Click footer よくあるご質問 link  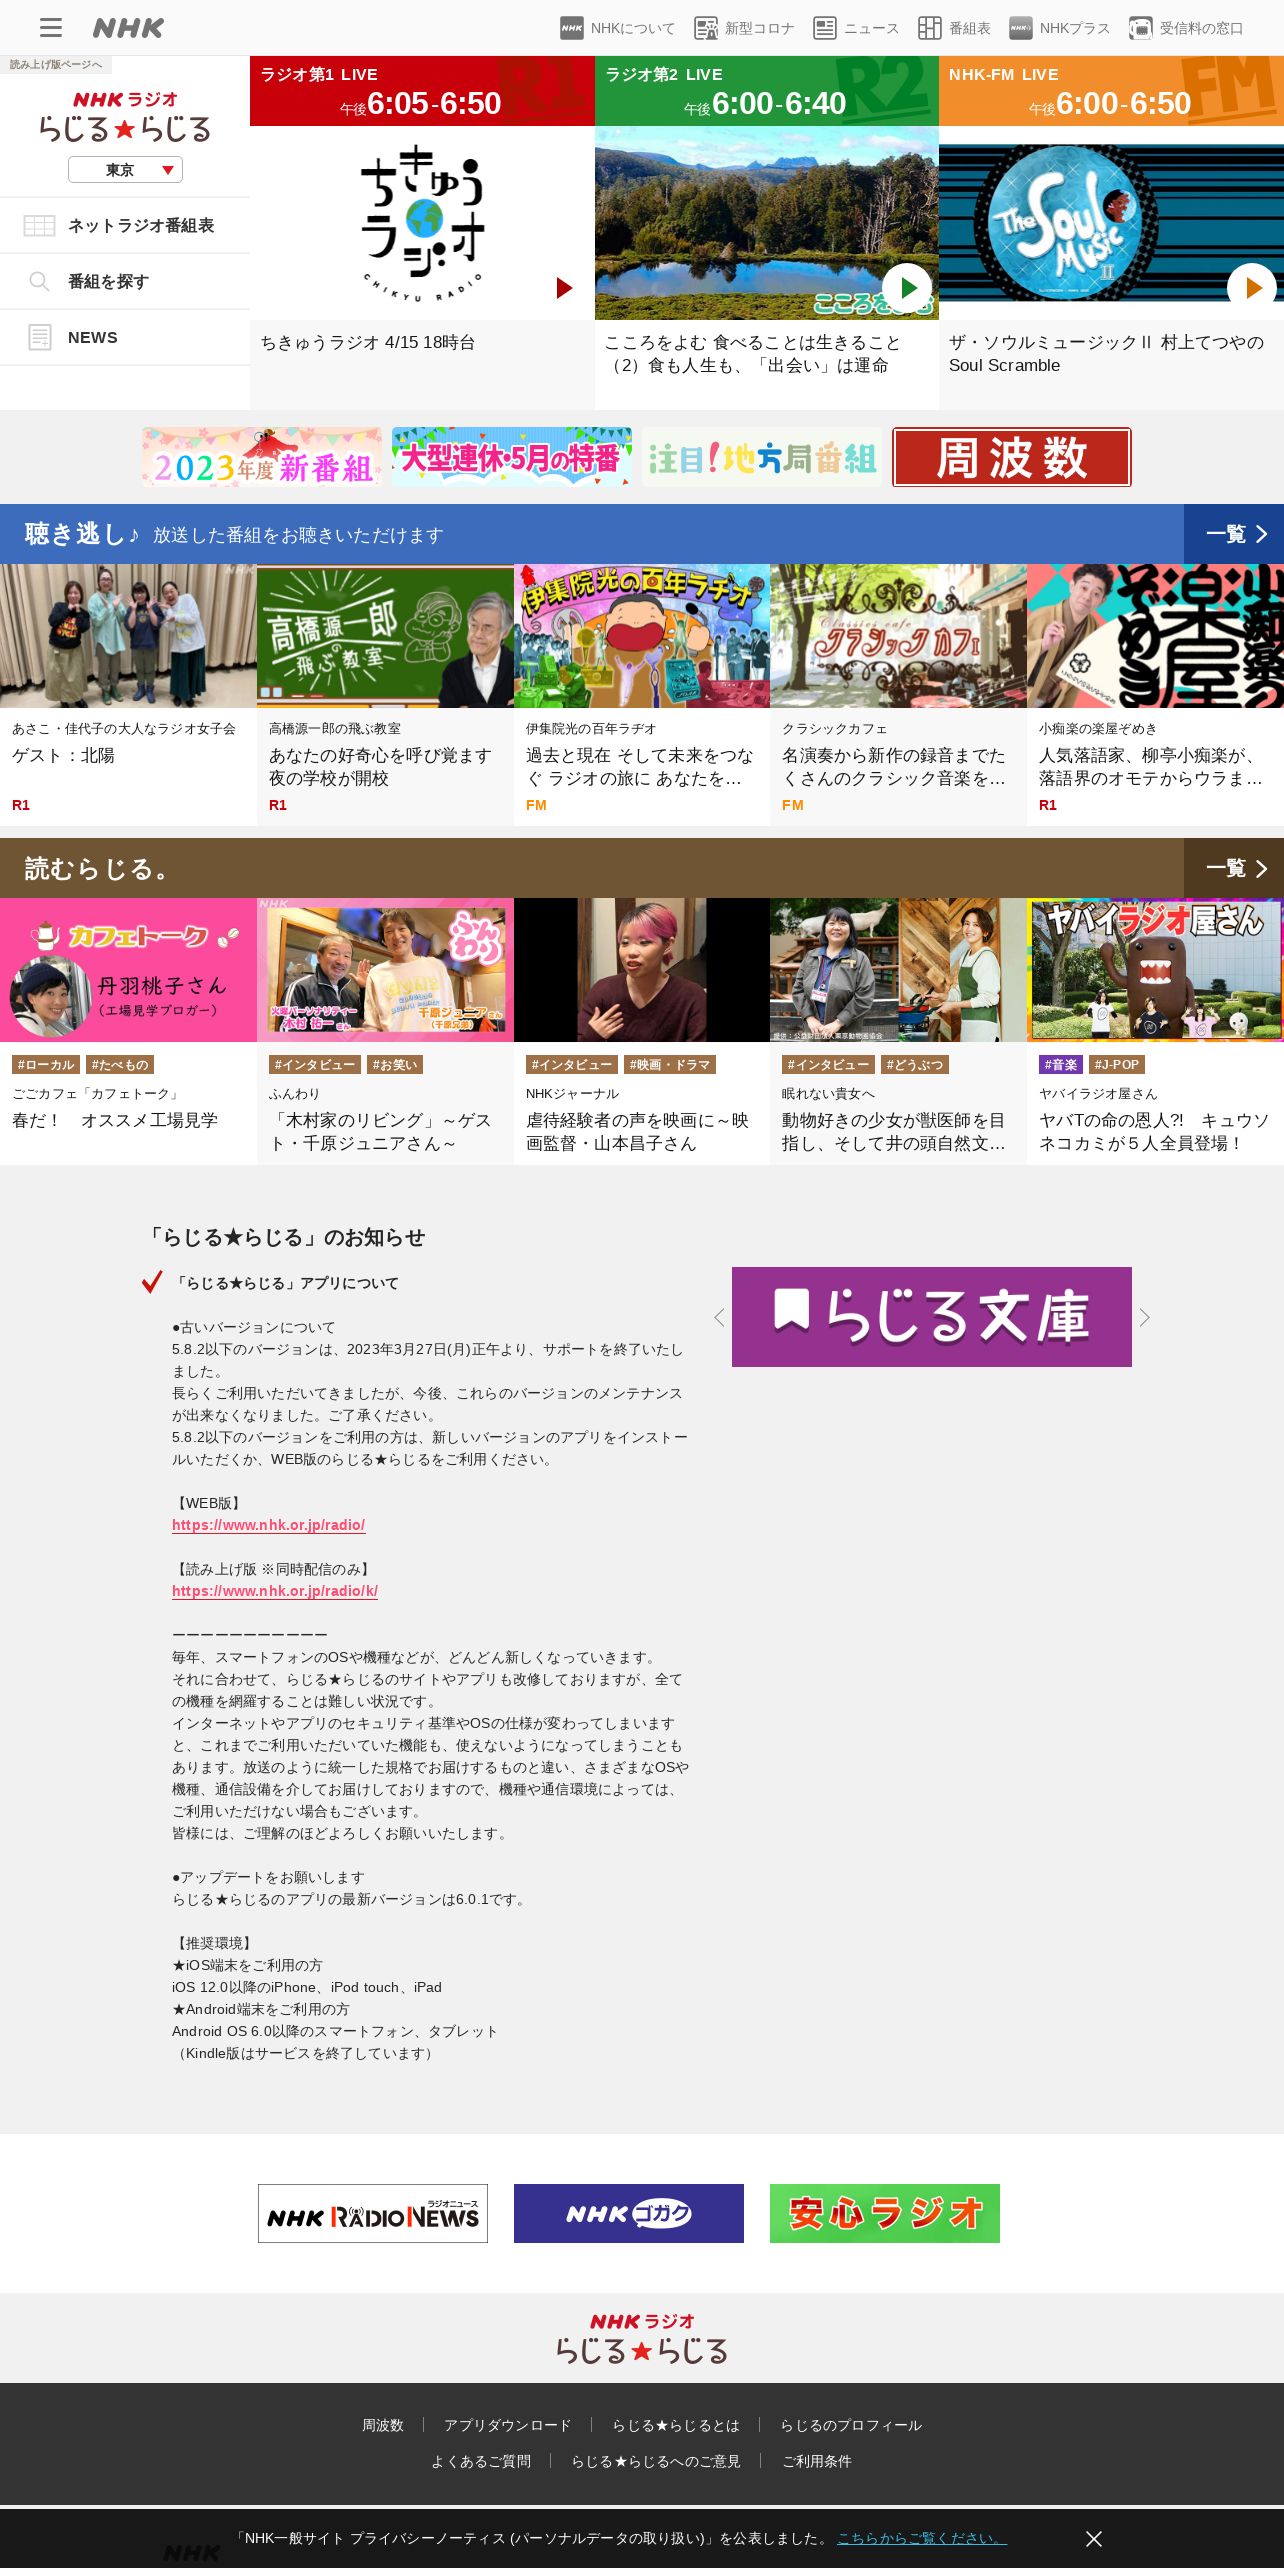481,2461
